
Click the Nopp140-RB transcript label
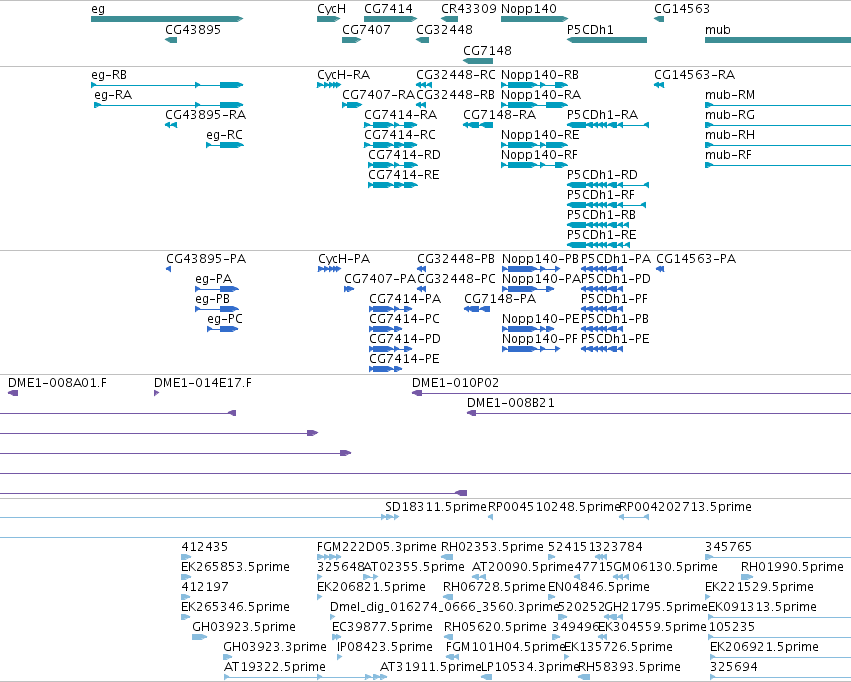pyautogui.click(x=540, y=75)
